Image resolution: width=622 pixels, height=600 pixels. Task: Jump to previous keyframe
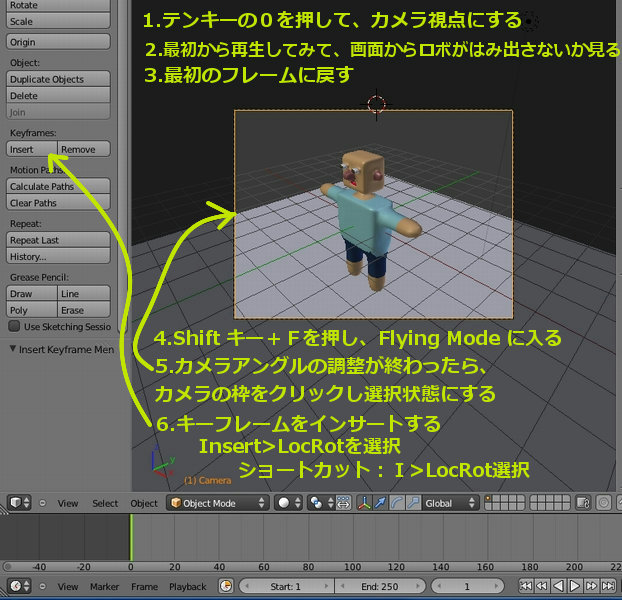click(542, 586)
